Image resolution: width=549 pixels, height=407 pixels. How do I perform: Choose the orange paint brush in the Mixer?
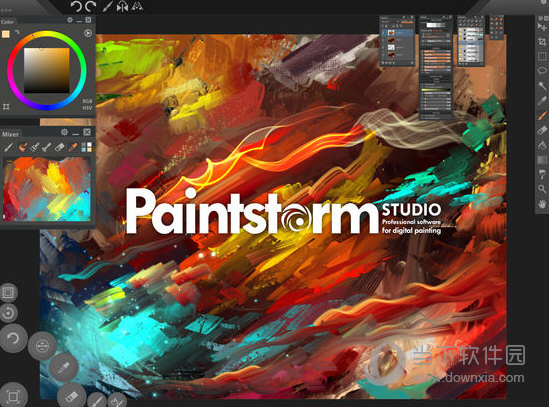click(x=22, y=147)
